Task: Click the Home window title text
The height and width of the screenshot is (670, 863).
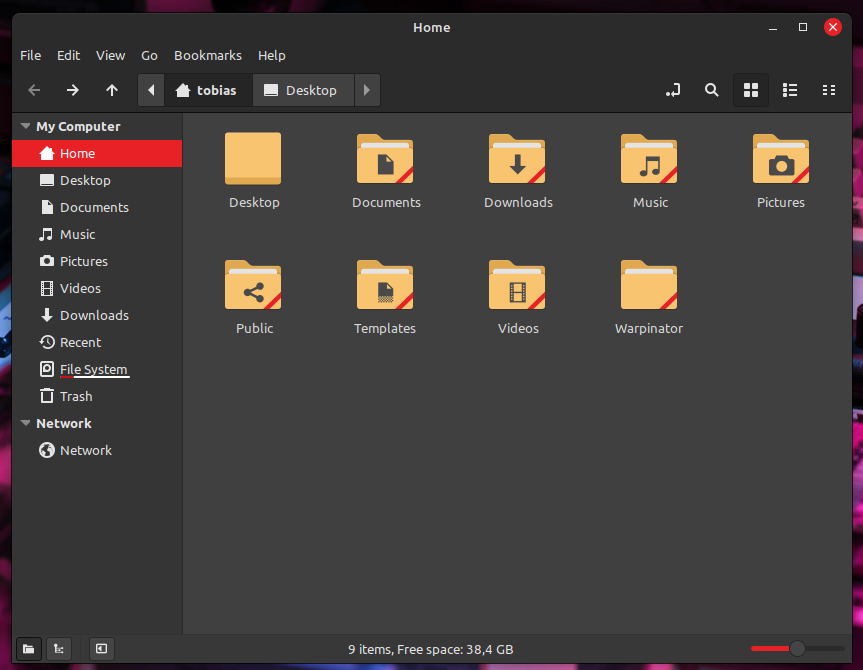Action: [x=432, y=28]
